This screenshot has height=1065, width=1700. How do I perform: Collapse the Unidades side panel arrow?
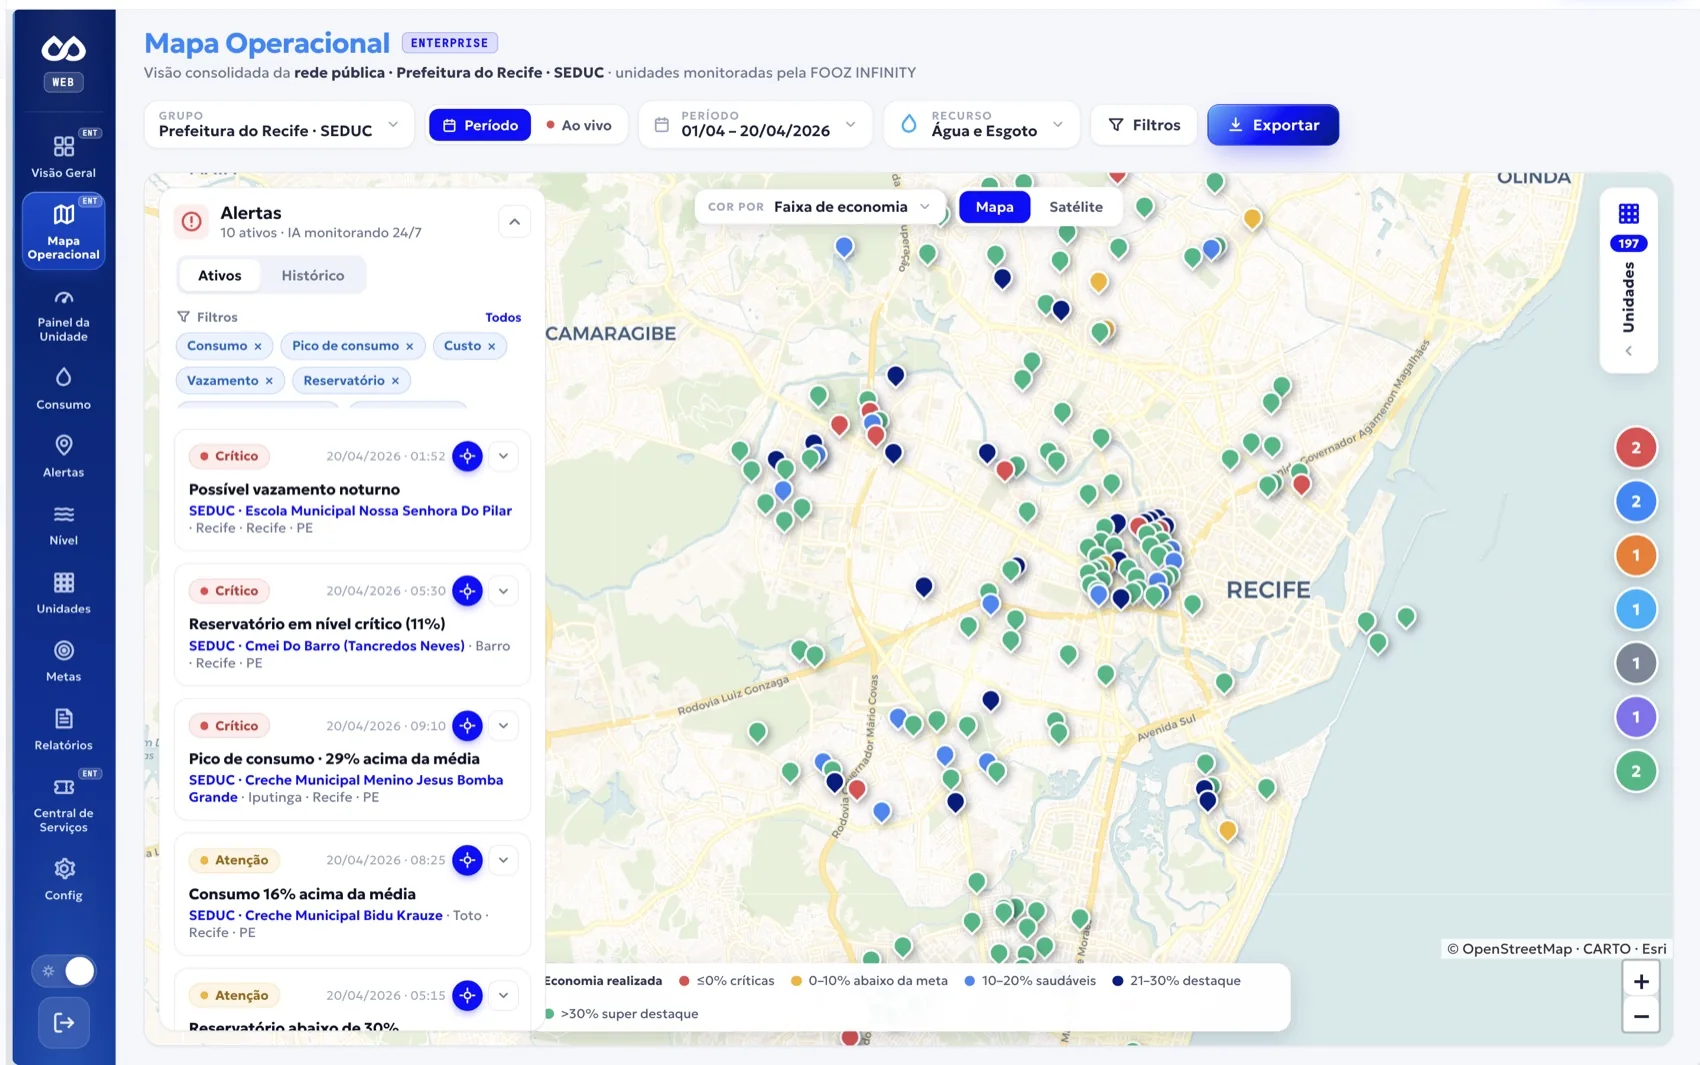[1629, 351]
